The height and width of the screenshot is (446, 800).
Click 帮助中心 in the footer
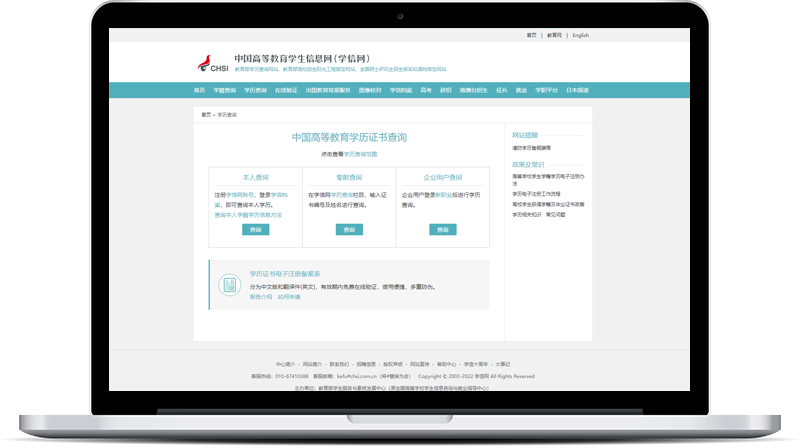446,364
